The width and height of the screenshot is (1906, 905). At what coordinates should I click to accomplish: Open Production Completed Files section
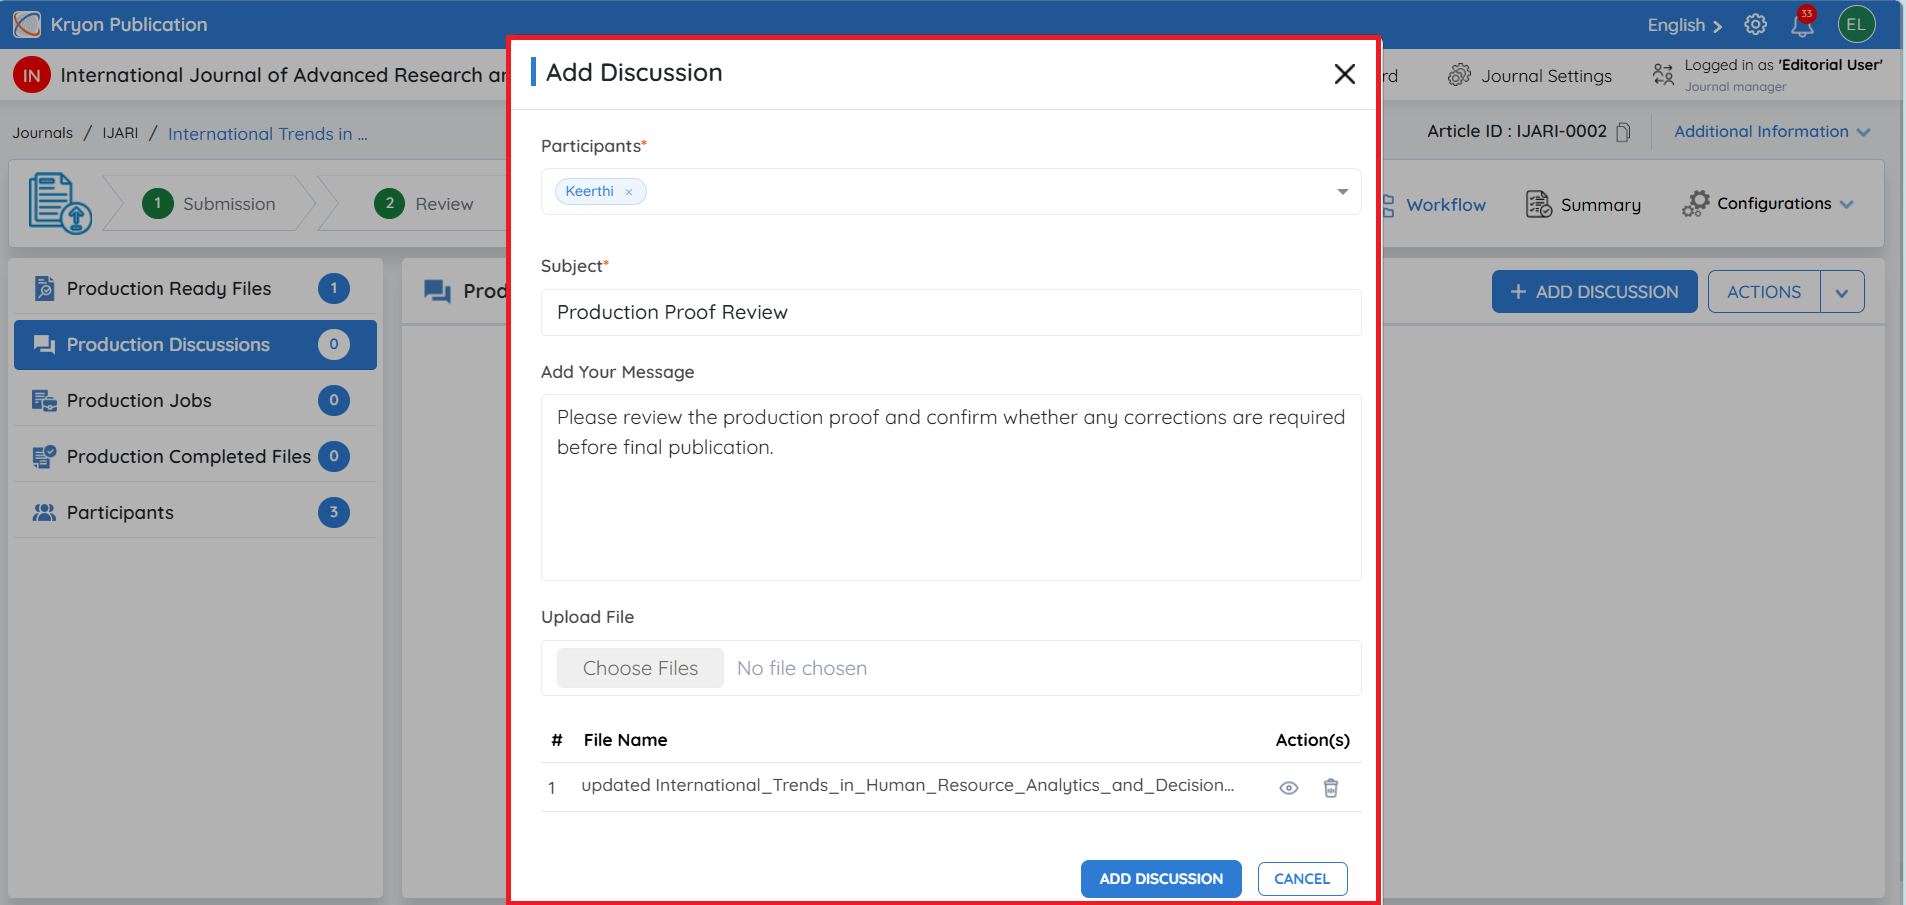click(195, 457)
